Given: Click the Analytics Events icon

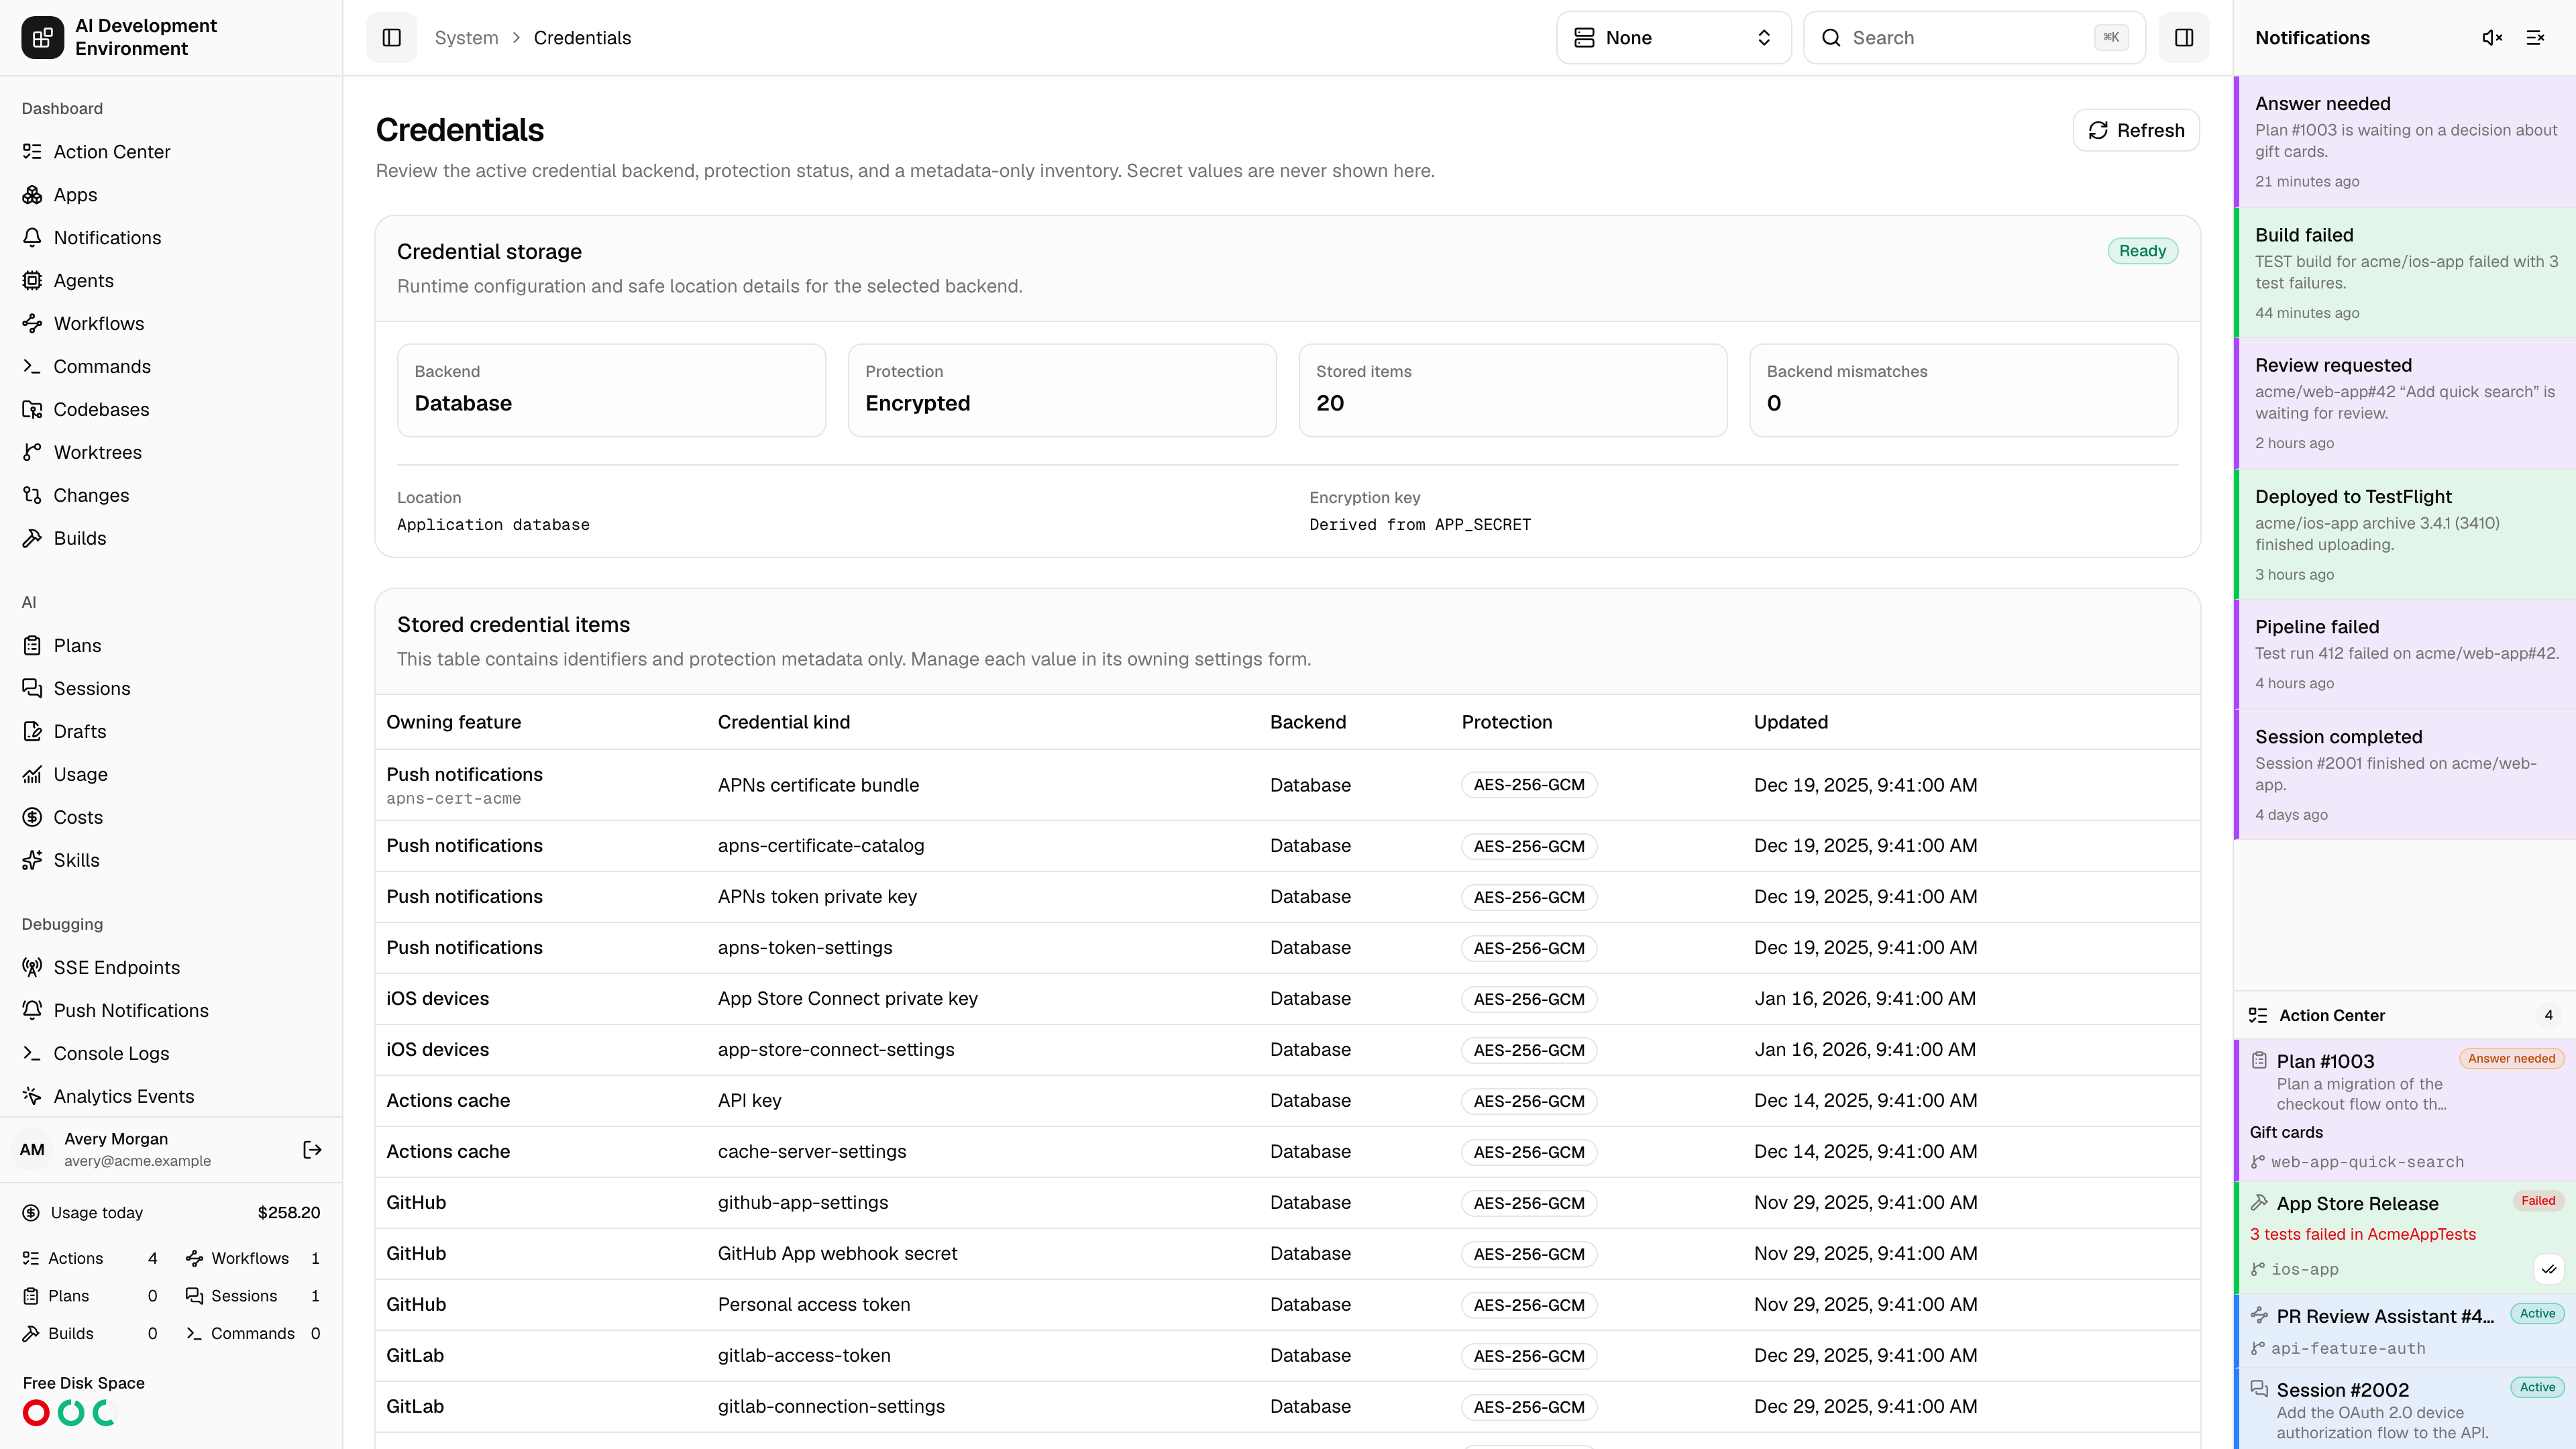Looking at the screenshot, I should tap(32, 1096).
